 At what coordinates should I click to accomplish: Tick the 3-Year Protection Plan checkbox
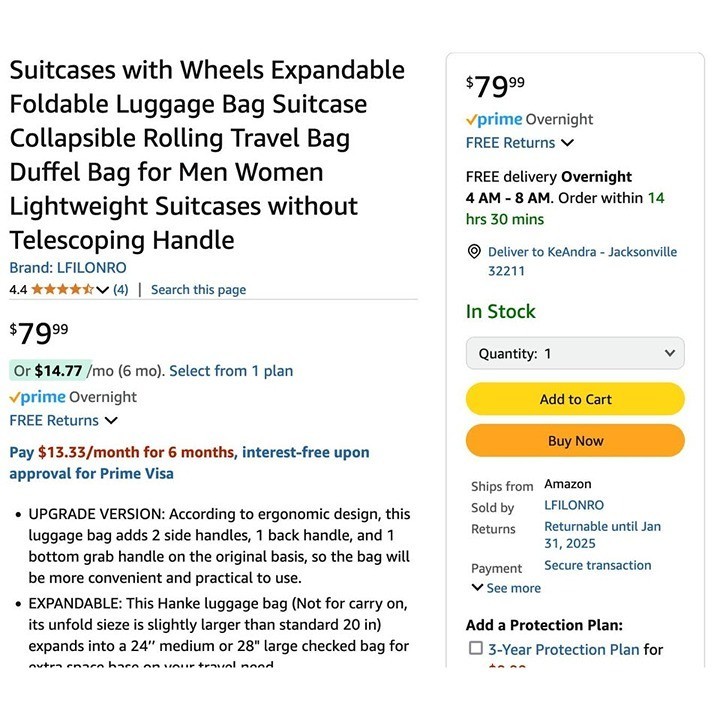click(x=476, y=649)
